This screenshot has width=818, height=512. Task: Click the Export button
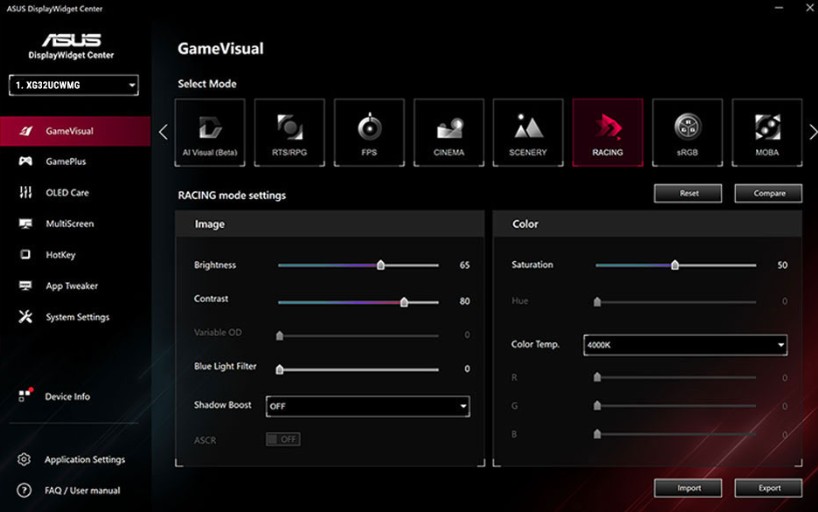[768, 488]
